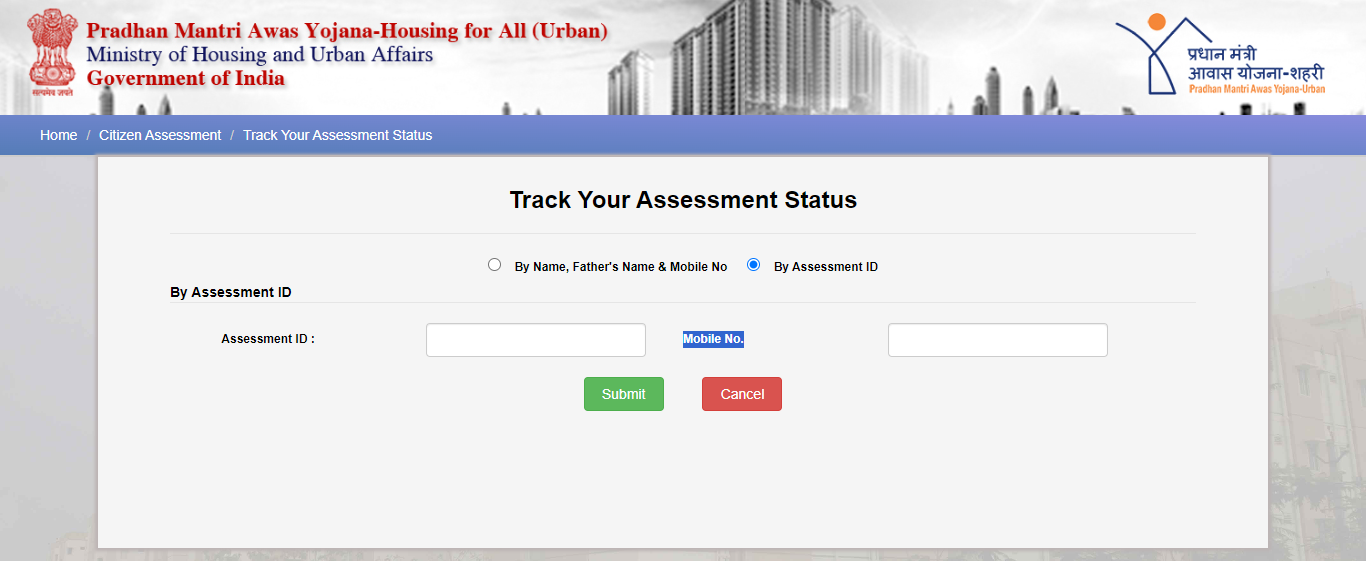Focus the Mobile No. input field
The image size is (1366, 561).
tap(998, 340)
